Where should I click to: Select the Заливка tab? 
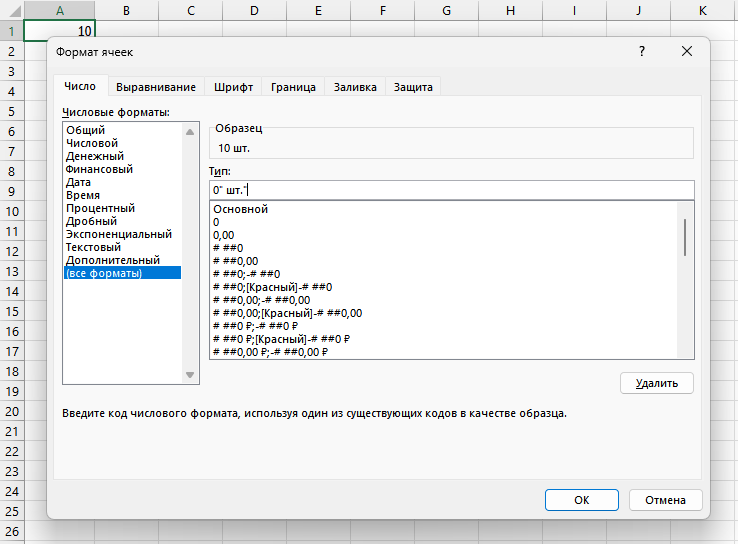tap(355, 87)
